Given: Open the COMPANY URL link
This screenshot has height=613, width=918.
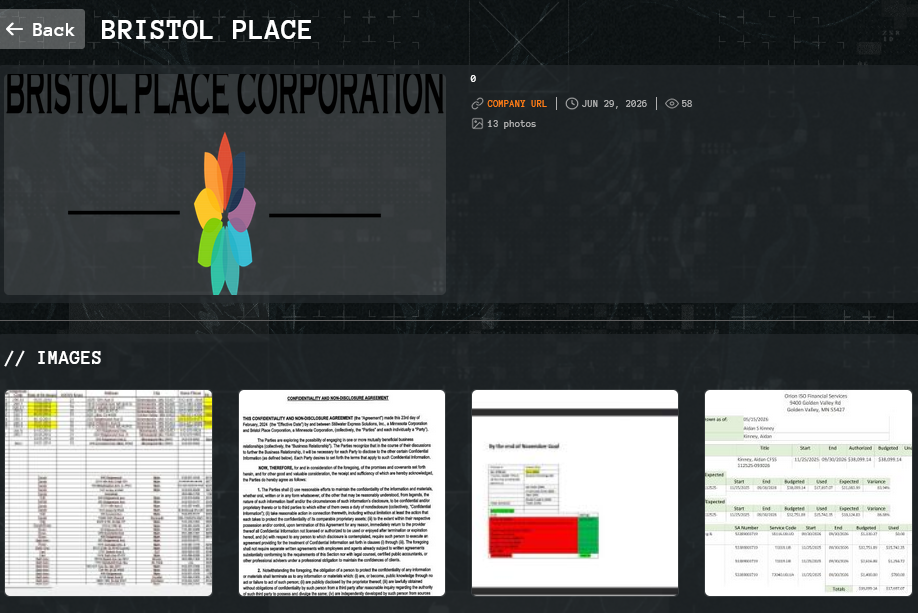Looking at the screenshot, I should click(516, 104).
